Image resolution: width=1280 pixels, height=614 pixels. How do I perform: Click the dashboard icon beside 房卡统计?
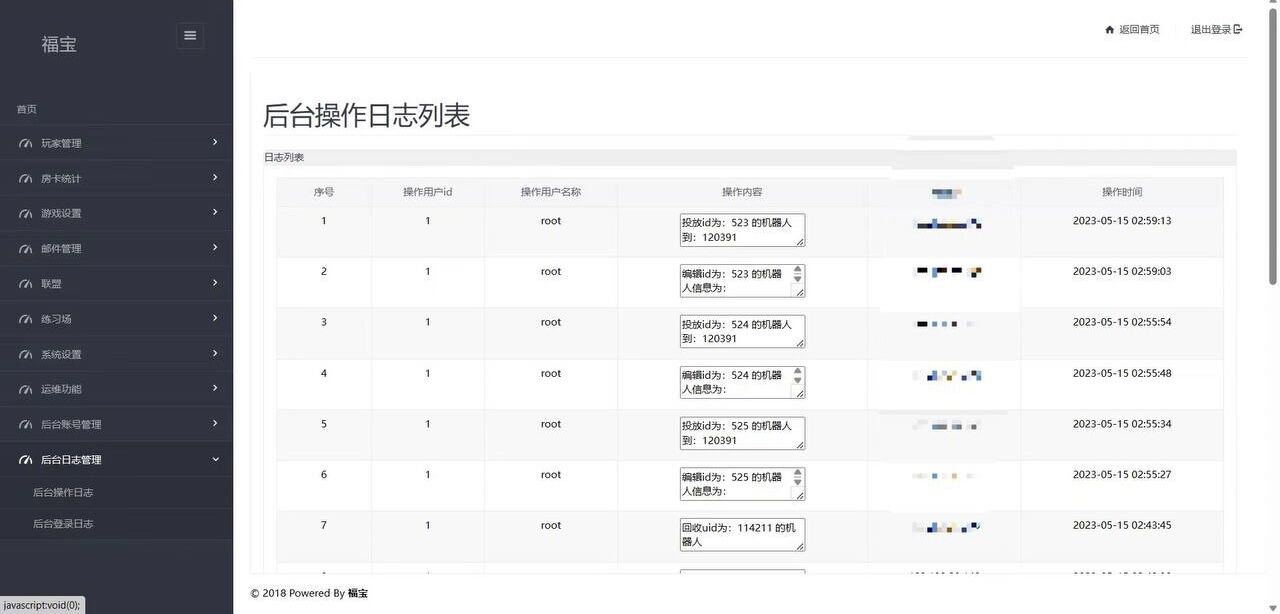[x=25, y=179]
